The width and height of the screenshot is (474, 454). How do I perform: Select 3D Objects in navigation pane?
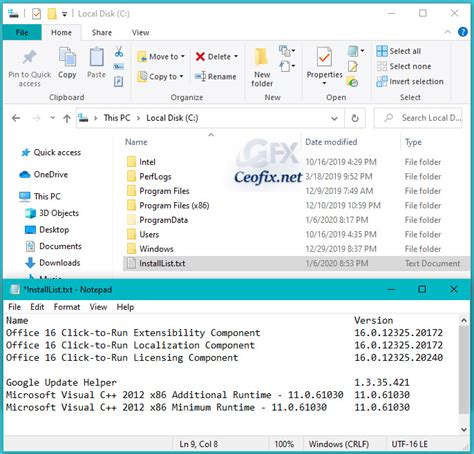point(52,213)
